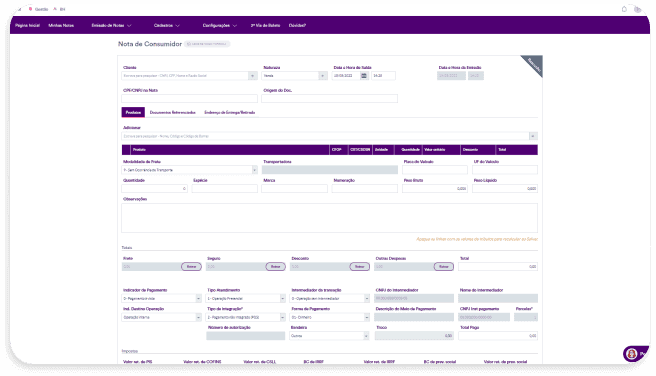Click the Total Pago field
This screenshot has width=656, height=376.
pos(498,336)
